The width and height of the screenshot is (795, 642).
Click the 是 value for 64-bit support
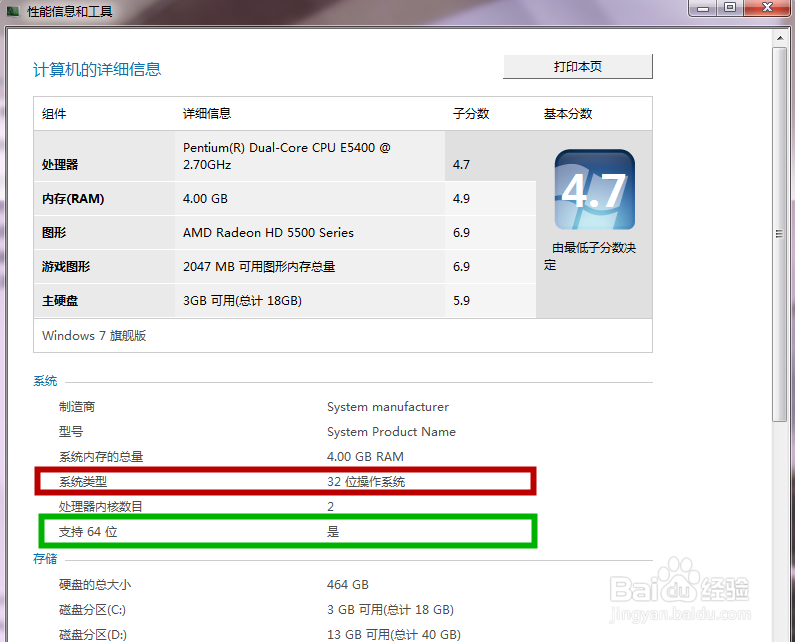tap(333, 531)
